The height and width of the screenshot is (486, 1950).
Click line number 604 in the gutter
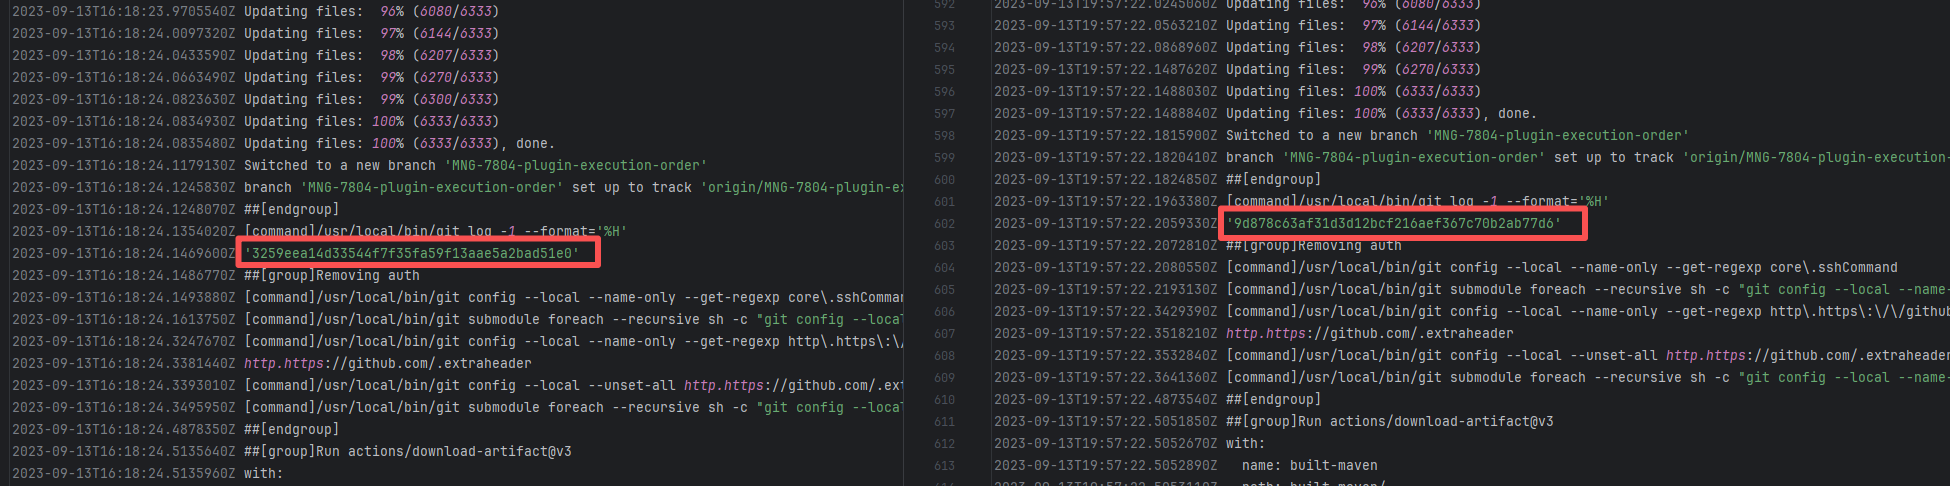tap(944, 268)
